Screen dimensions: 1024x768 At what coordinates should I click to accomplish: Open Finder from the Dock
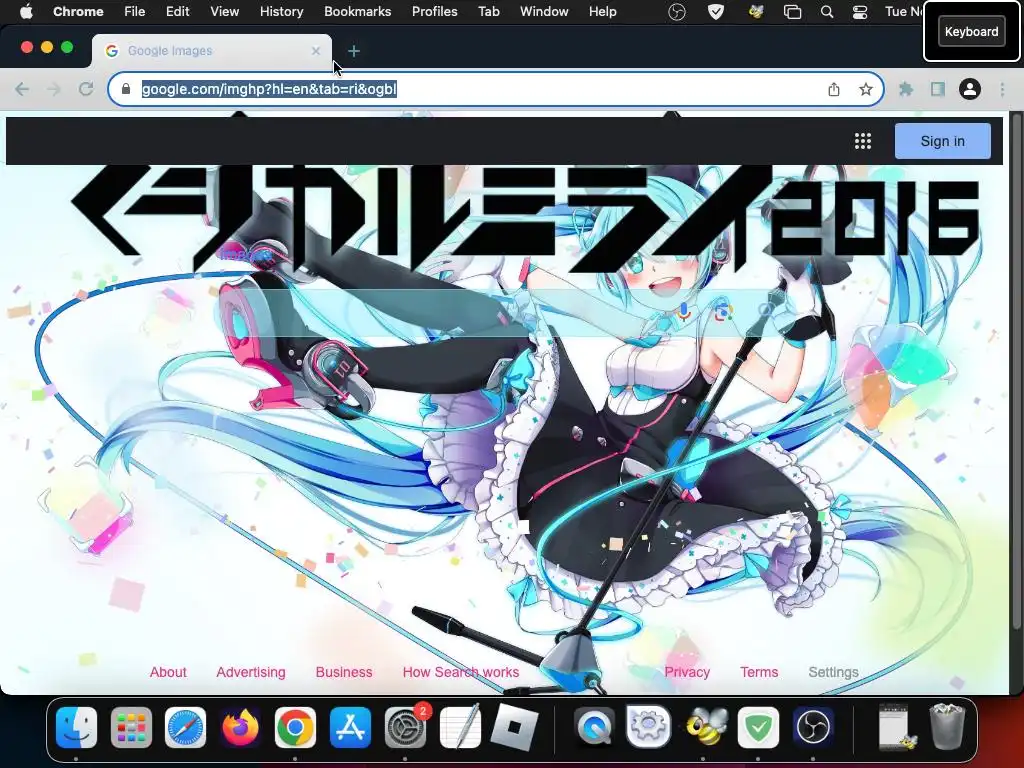pyautogui.click(x=76, y=727)
